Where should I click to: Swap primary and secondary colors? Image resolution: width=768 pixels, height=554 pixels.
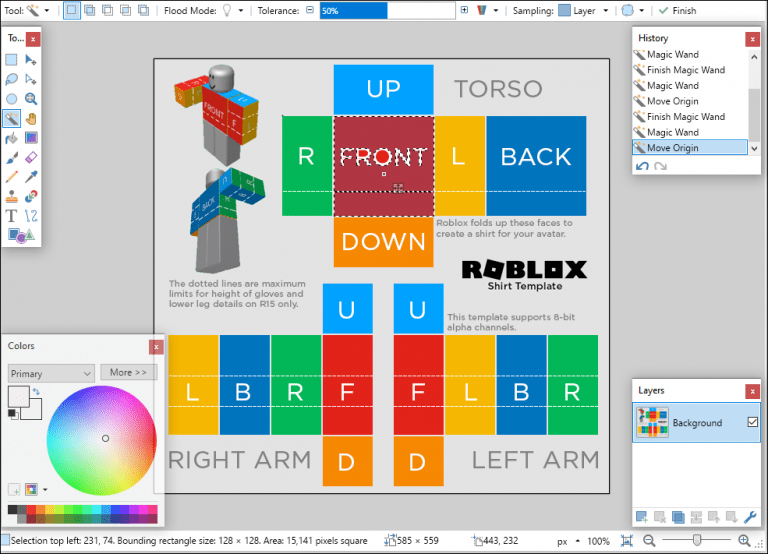point(36,391)
